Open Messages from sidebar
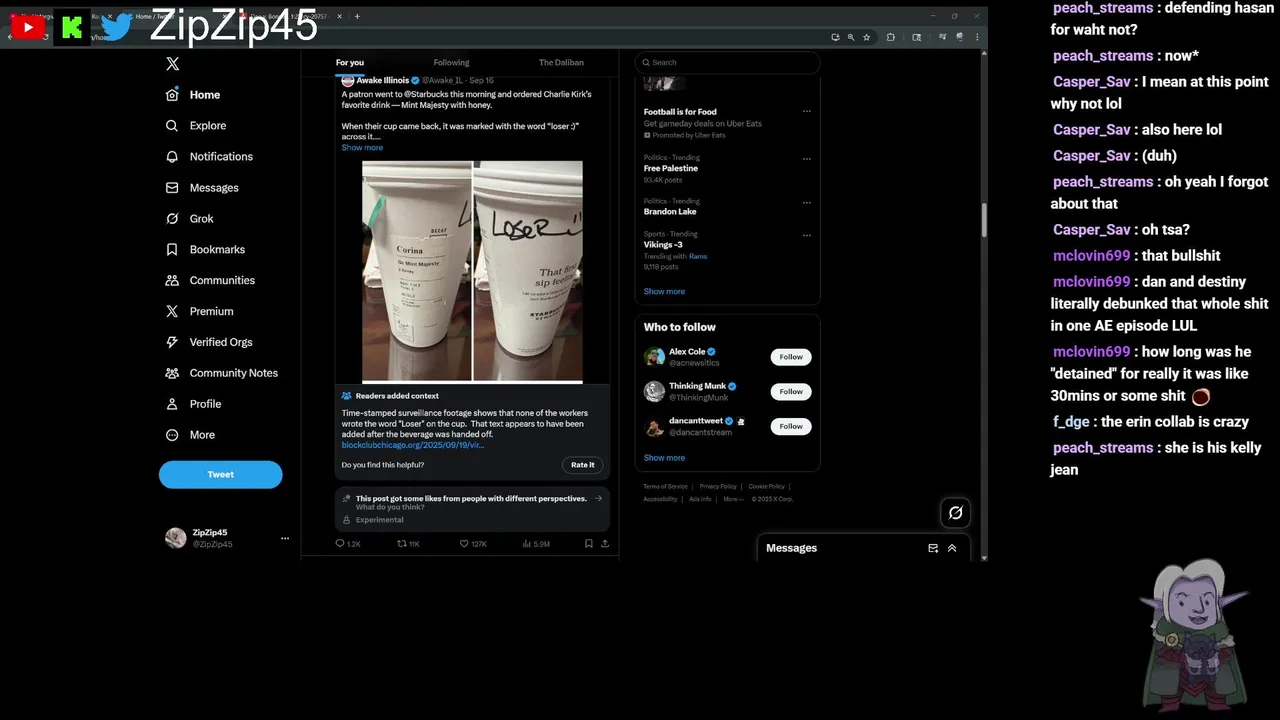 202,188
